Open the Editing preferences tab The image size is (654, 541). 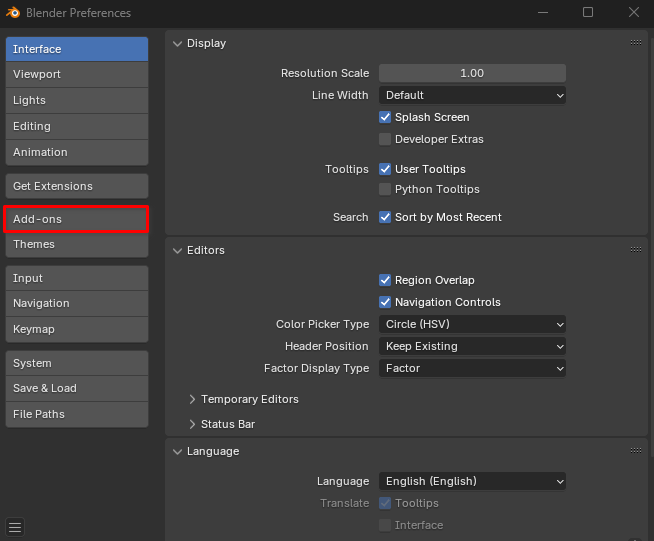(77, 126)
